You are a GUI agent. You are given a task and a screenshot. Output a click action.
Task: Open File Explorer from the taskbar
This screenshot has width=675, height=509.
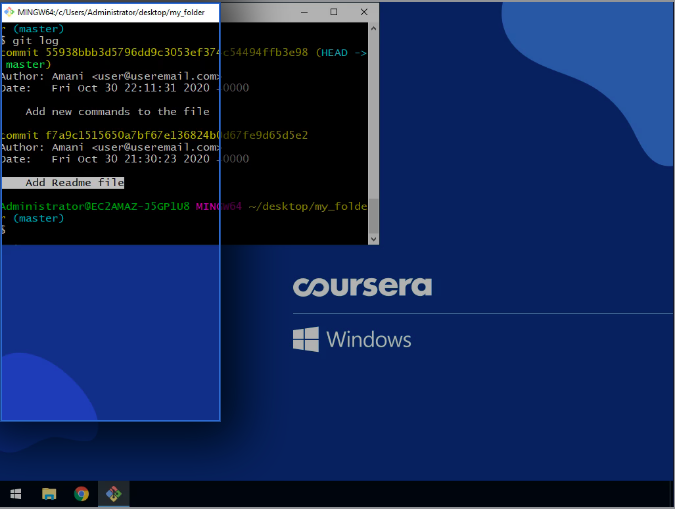49,493
